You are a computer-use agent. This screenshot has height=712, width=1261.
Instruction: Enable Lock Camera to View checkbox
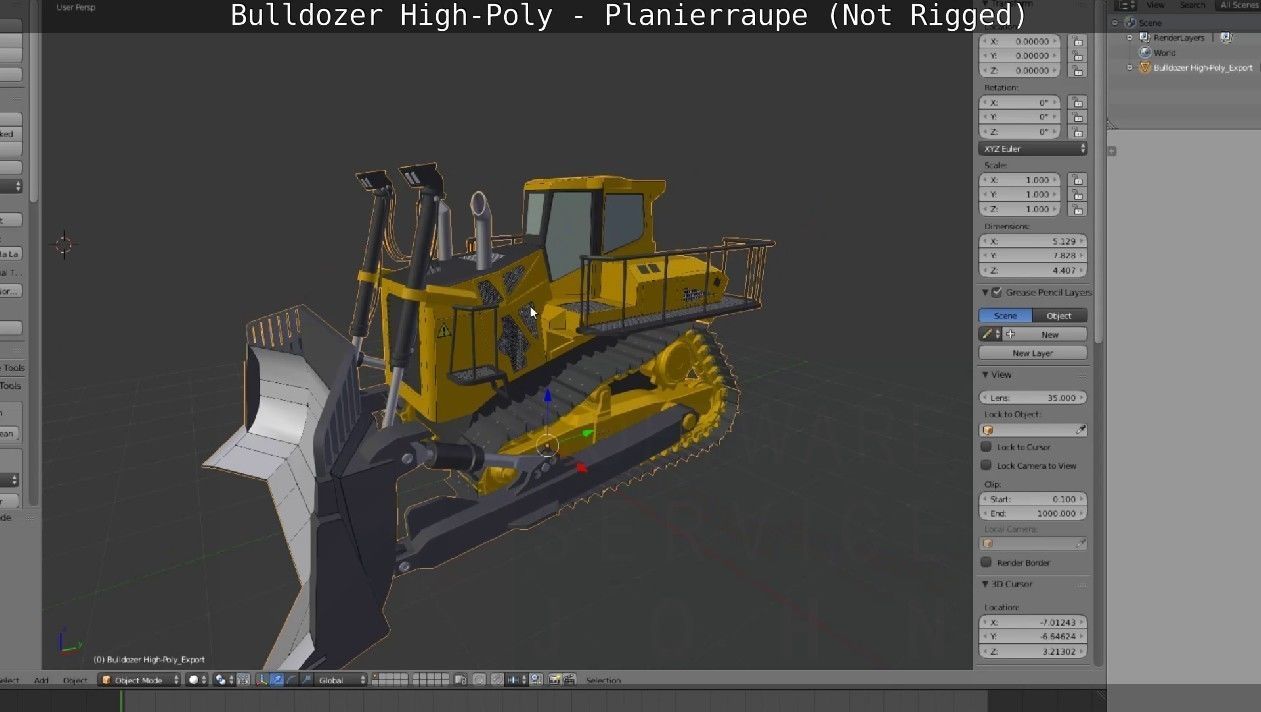point(986,465)
